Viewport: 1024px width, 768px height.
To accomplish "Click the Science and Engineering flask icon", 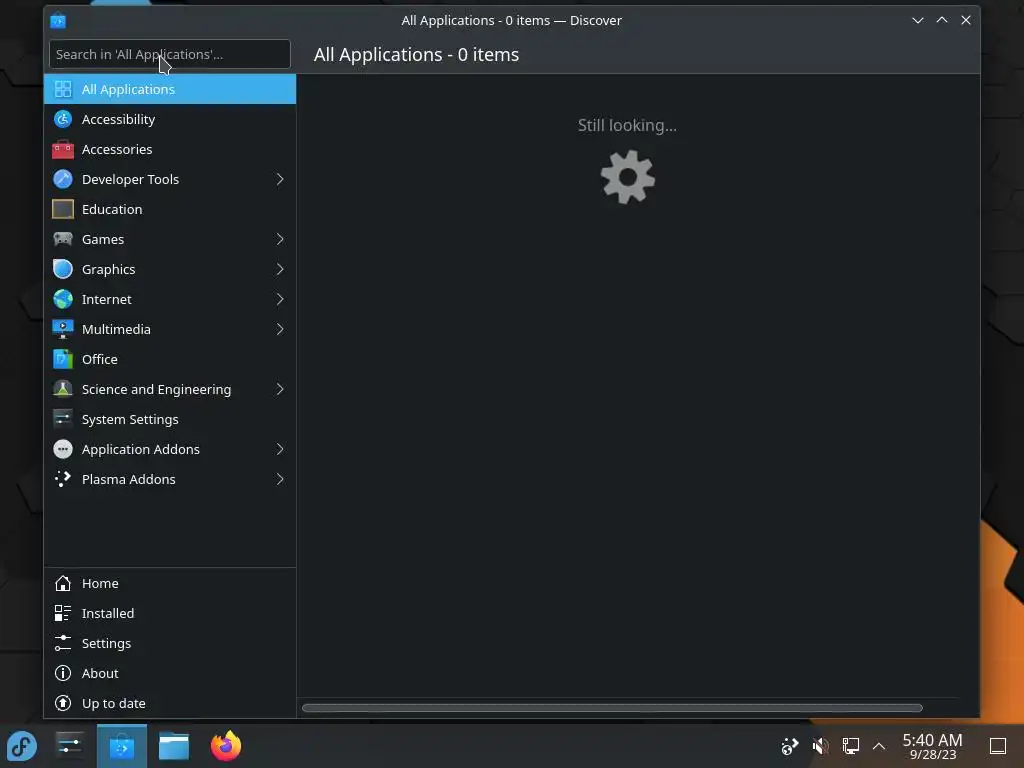I will [x=63, y=389].
